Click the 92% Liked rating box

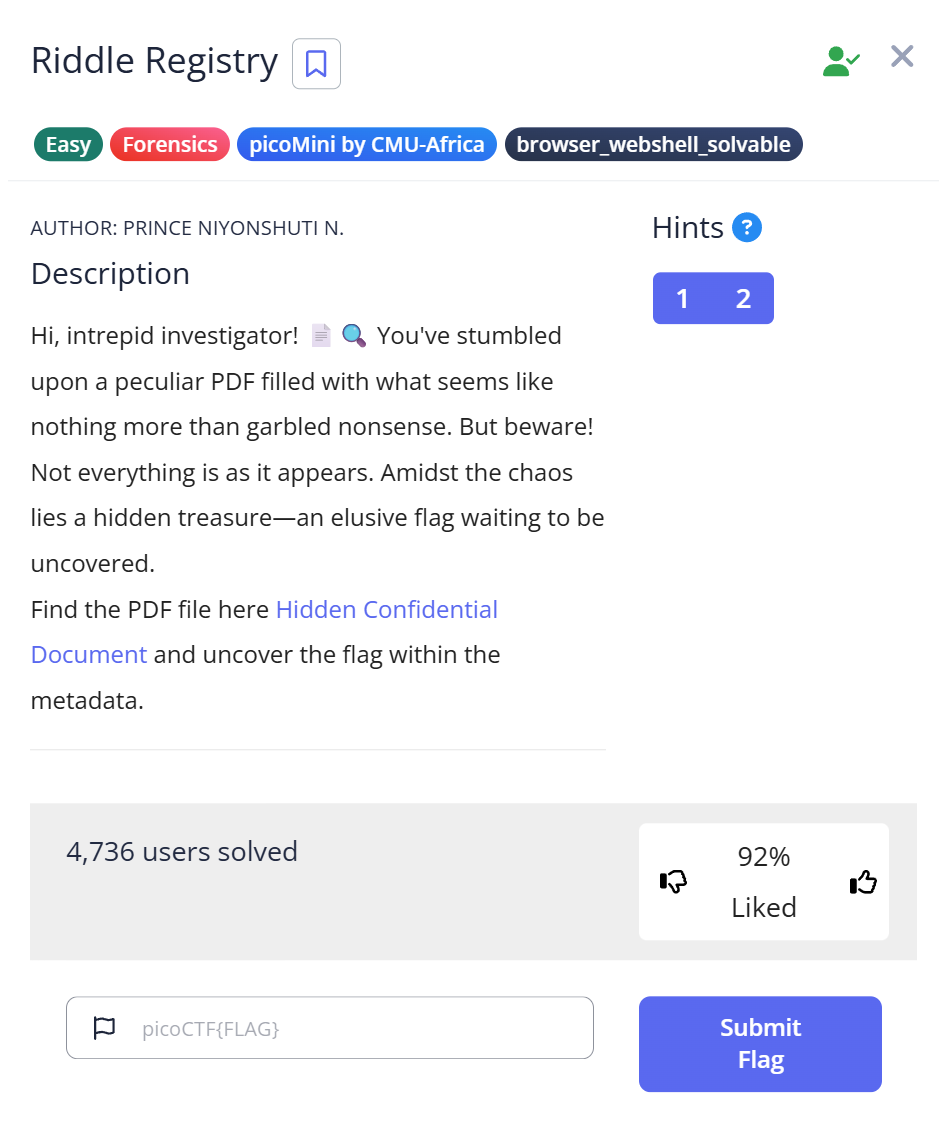[764, 882]
